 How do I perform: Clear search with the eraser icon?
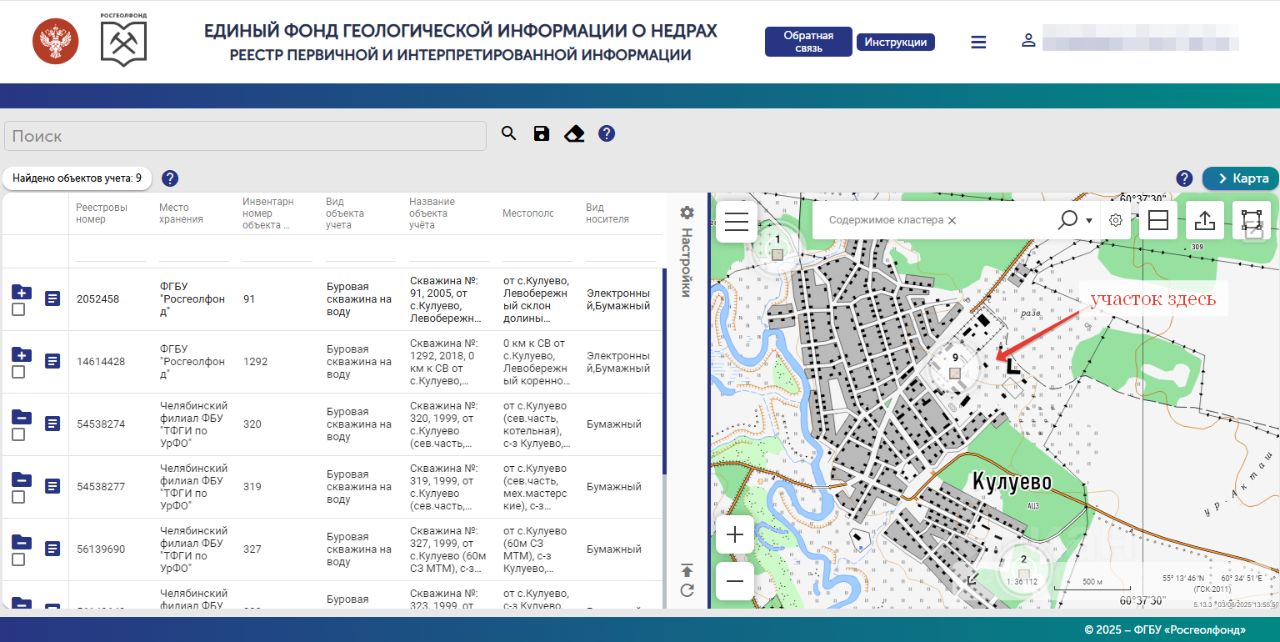coord(574,134)
